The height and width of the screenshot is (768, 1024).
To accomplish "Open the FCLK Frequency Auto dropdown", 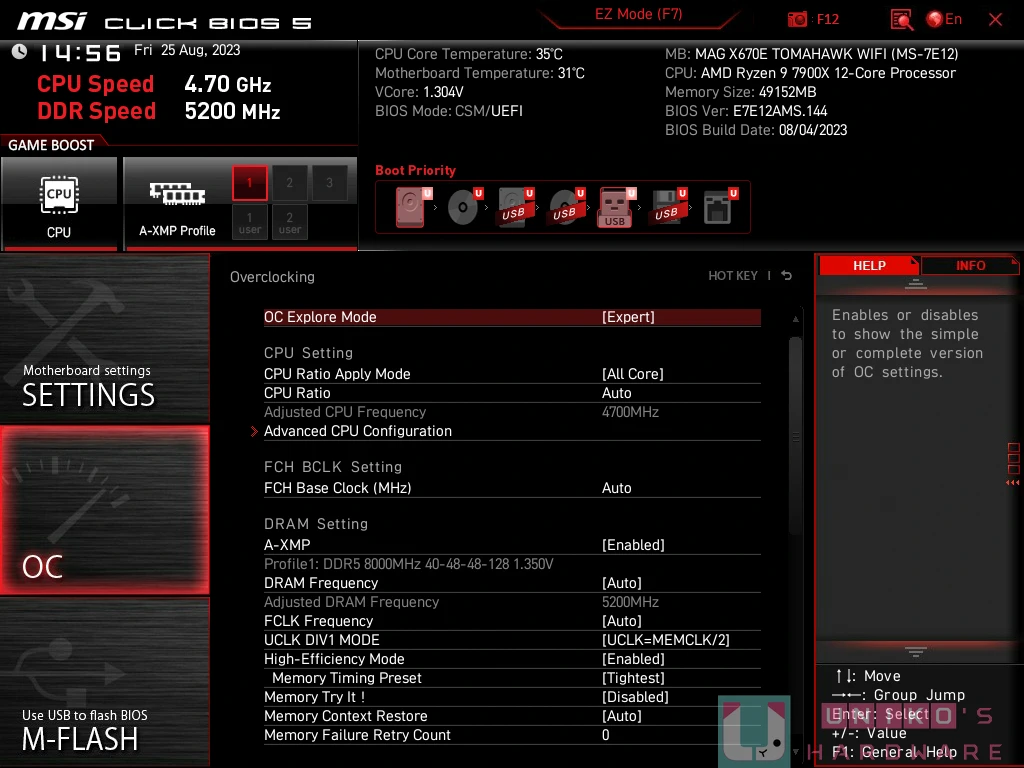I will [x=512, y=620].
